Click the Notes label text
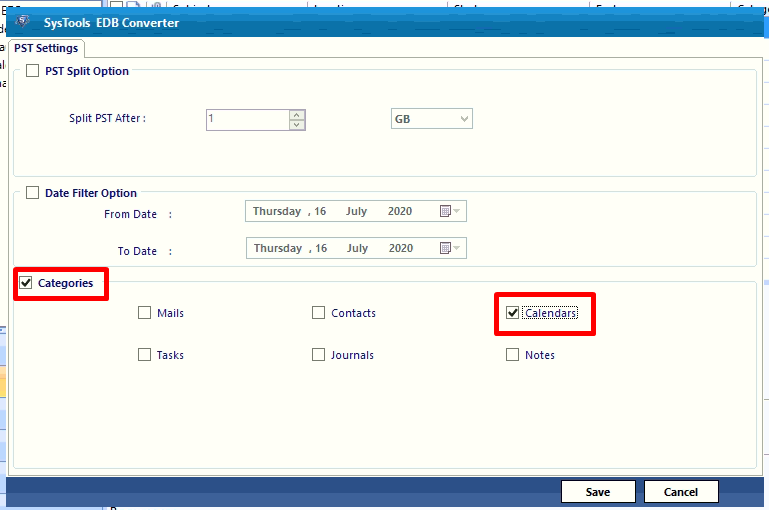The image size is (769, 510). 540,355
